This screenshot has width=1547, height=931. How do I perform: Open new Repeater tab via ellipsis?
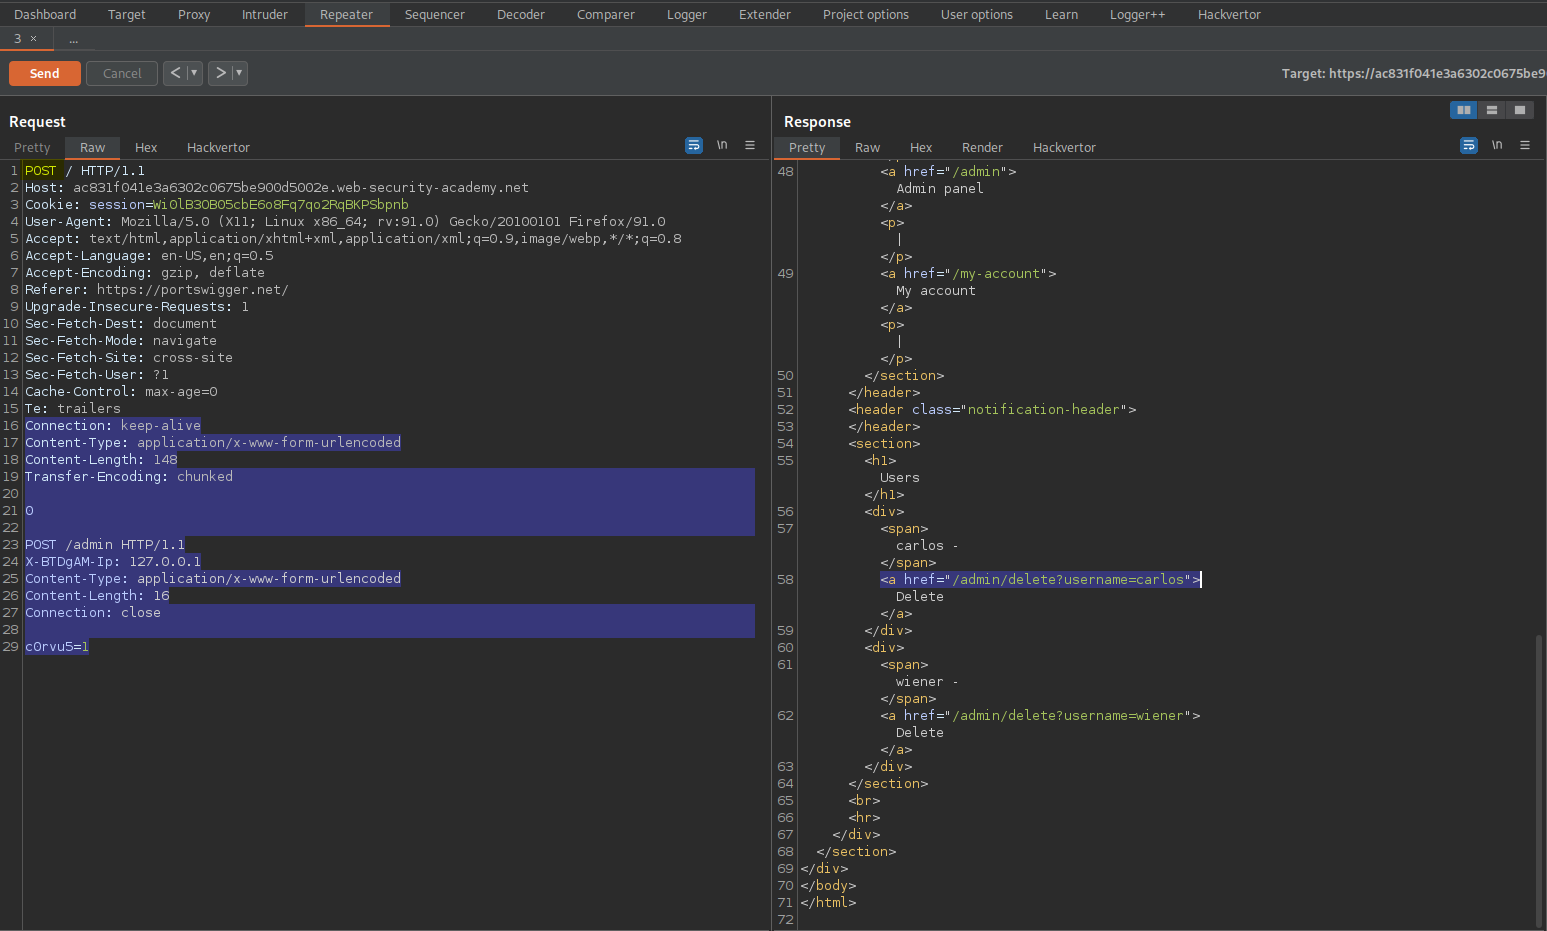(74, 39)
